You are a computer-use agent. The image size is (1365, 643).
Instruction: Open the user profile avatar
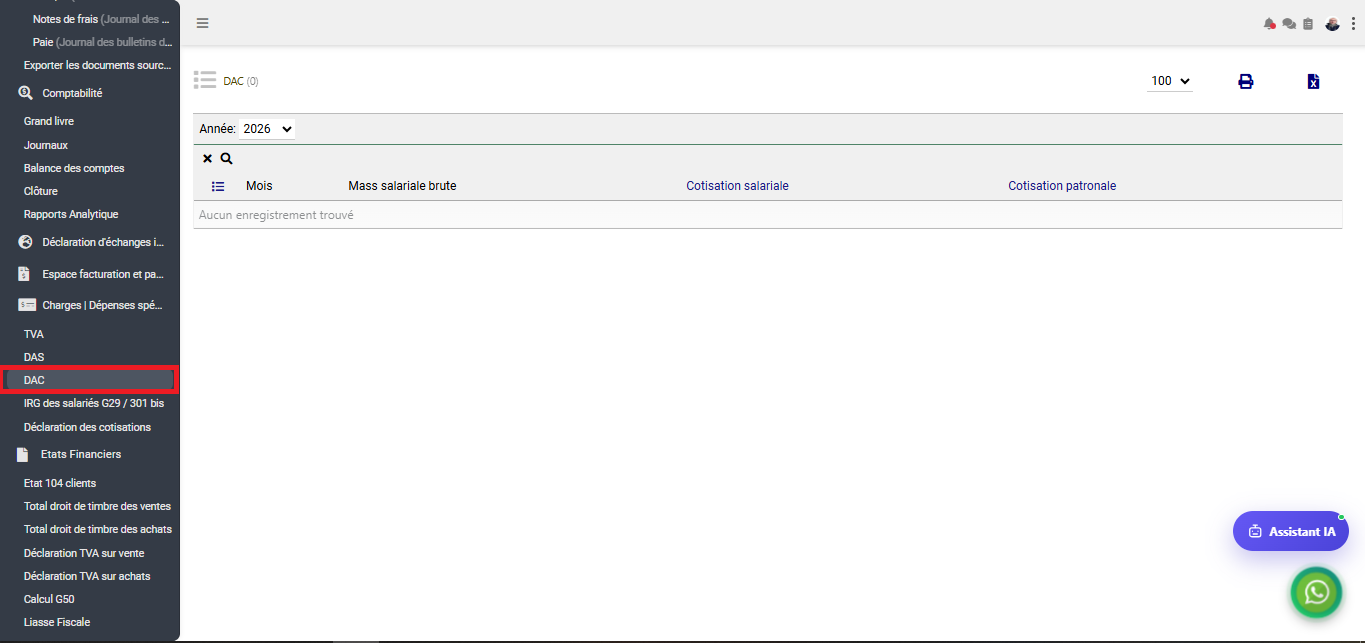(1332, 24)
